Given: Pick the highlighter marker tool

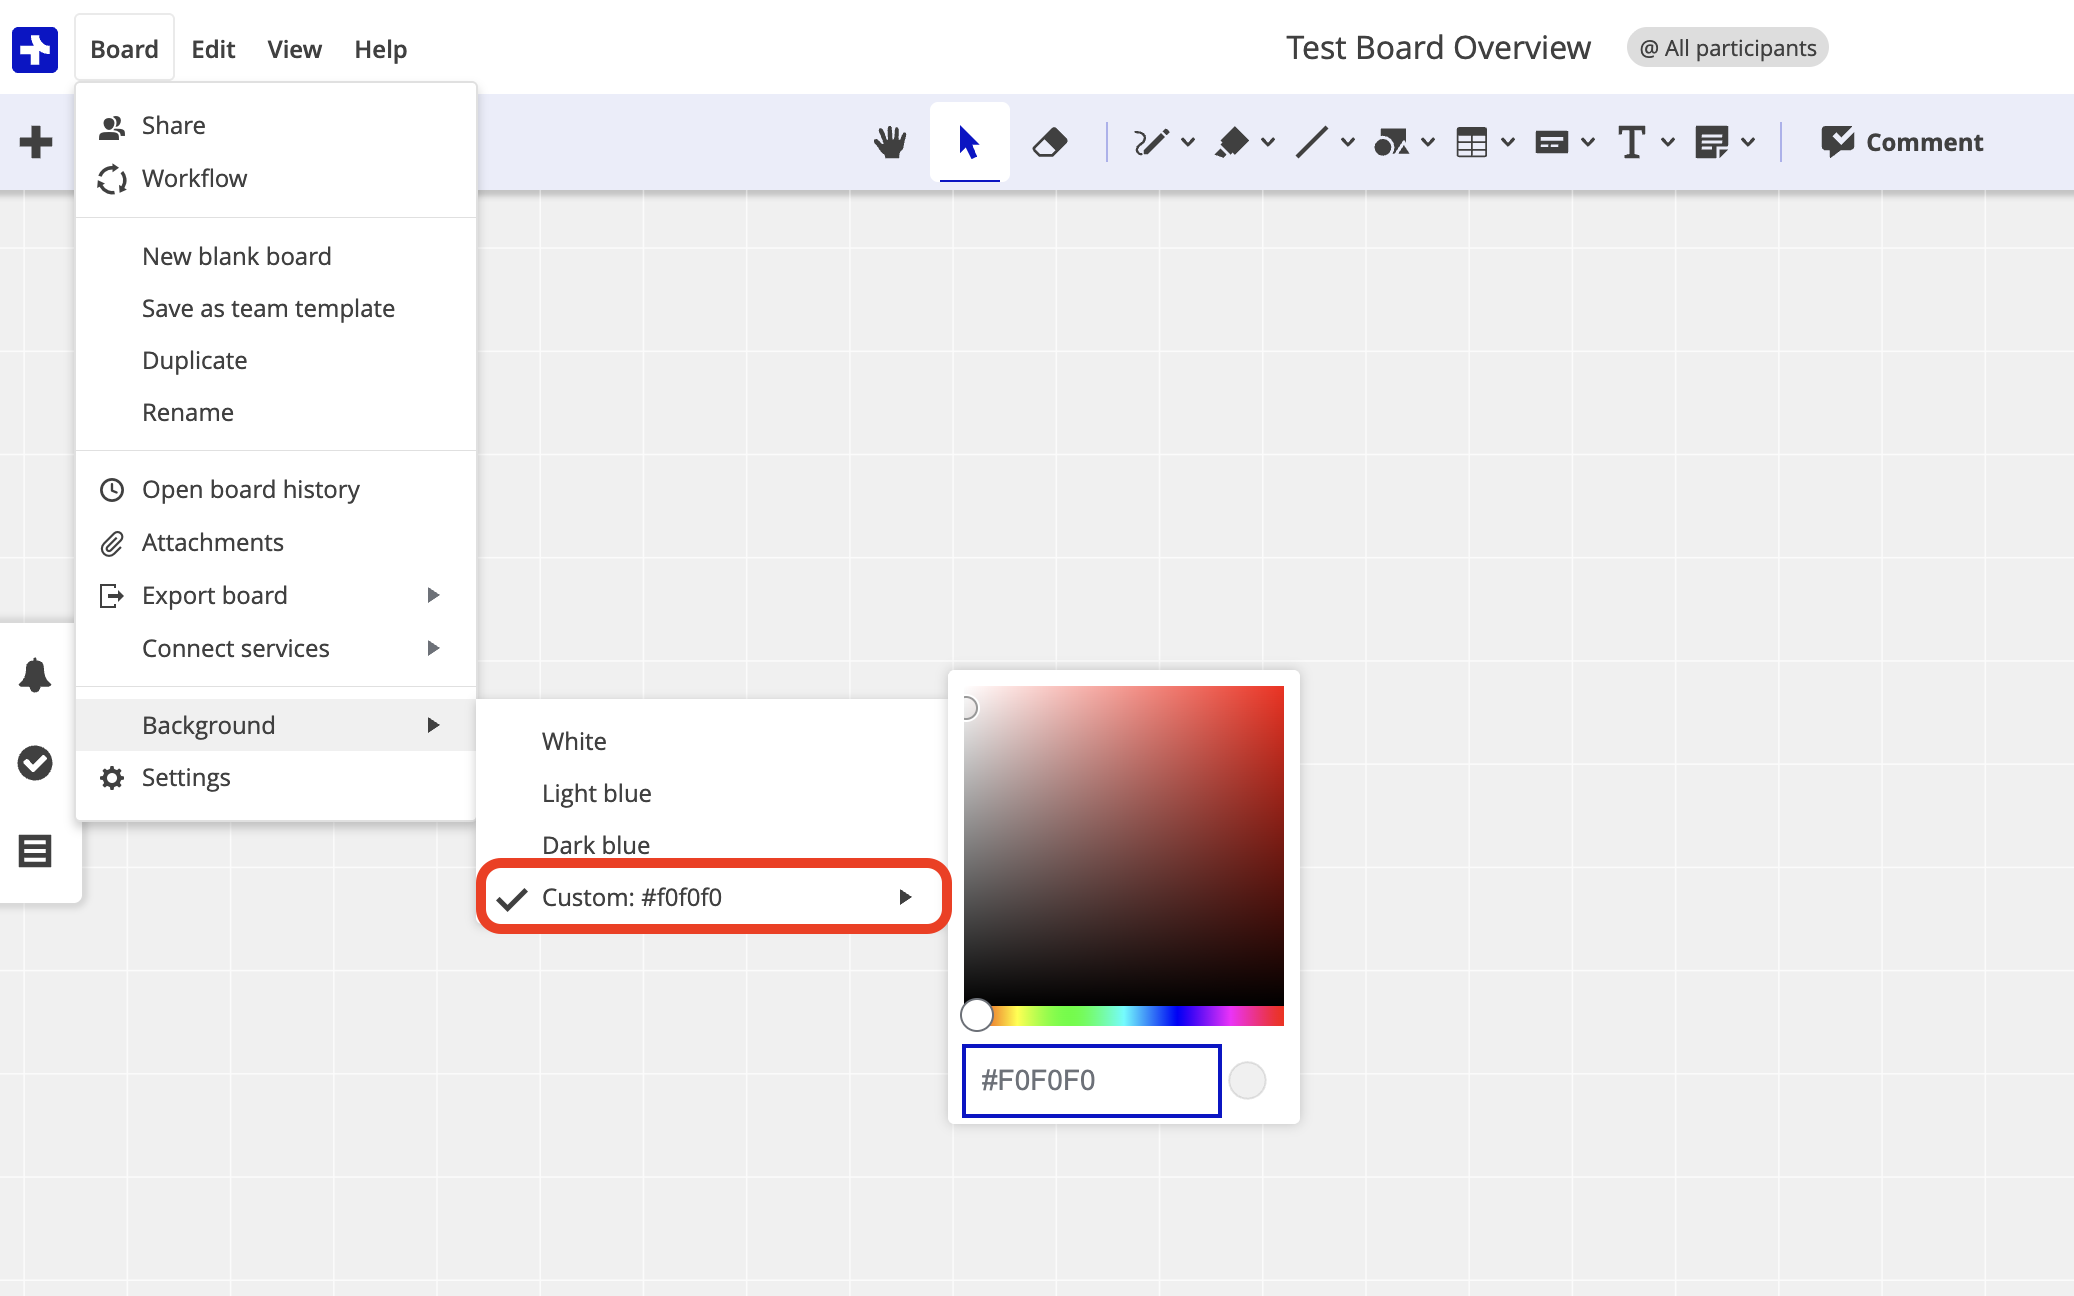Looking at the screenshot, I should tap(1231, 142).
